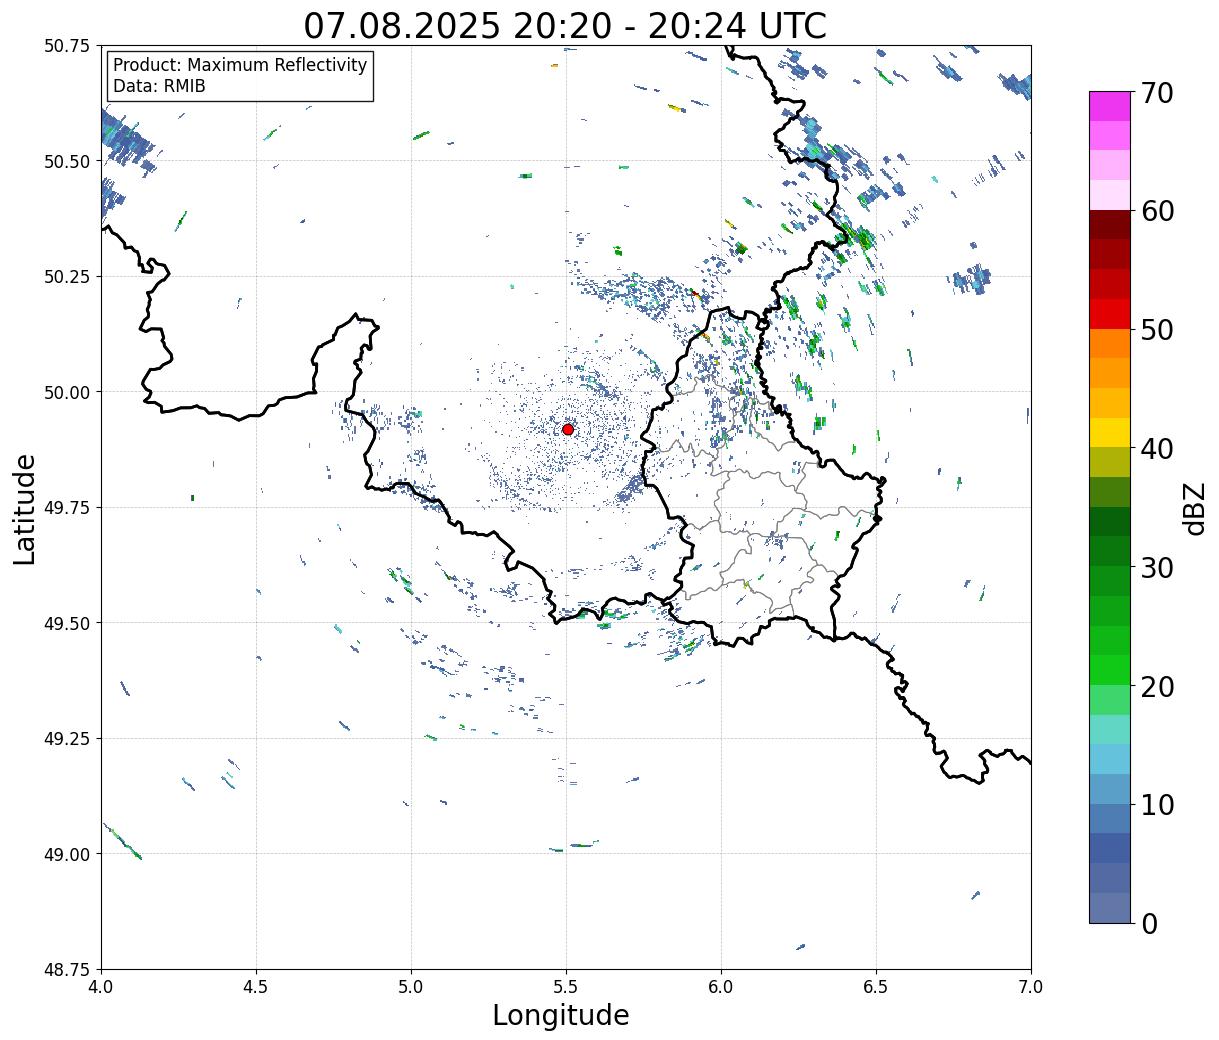
Task: Click the 70 tick on the colorbar
Action: [1157, 93]
